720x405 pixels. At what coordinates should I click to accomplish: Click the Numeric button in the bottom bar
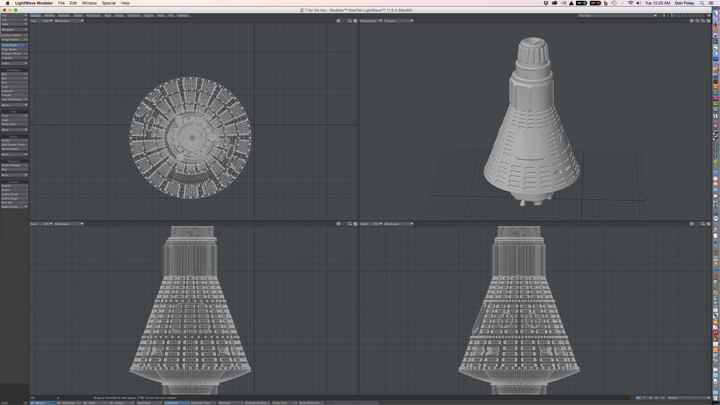[230, 403]
